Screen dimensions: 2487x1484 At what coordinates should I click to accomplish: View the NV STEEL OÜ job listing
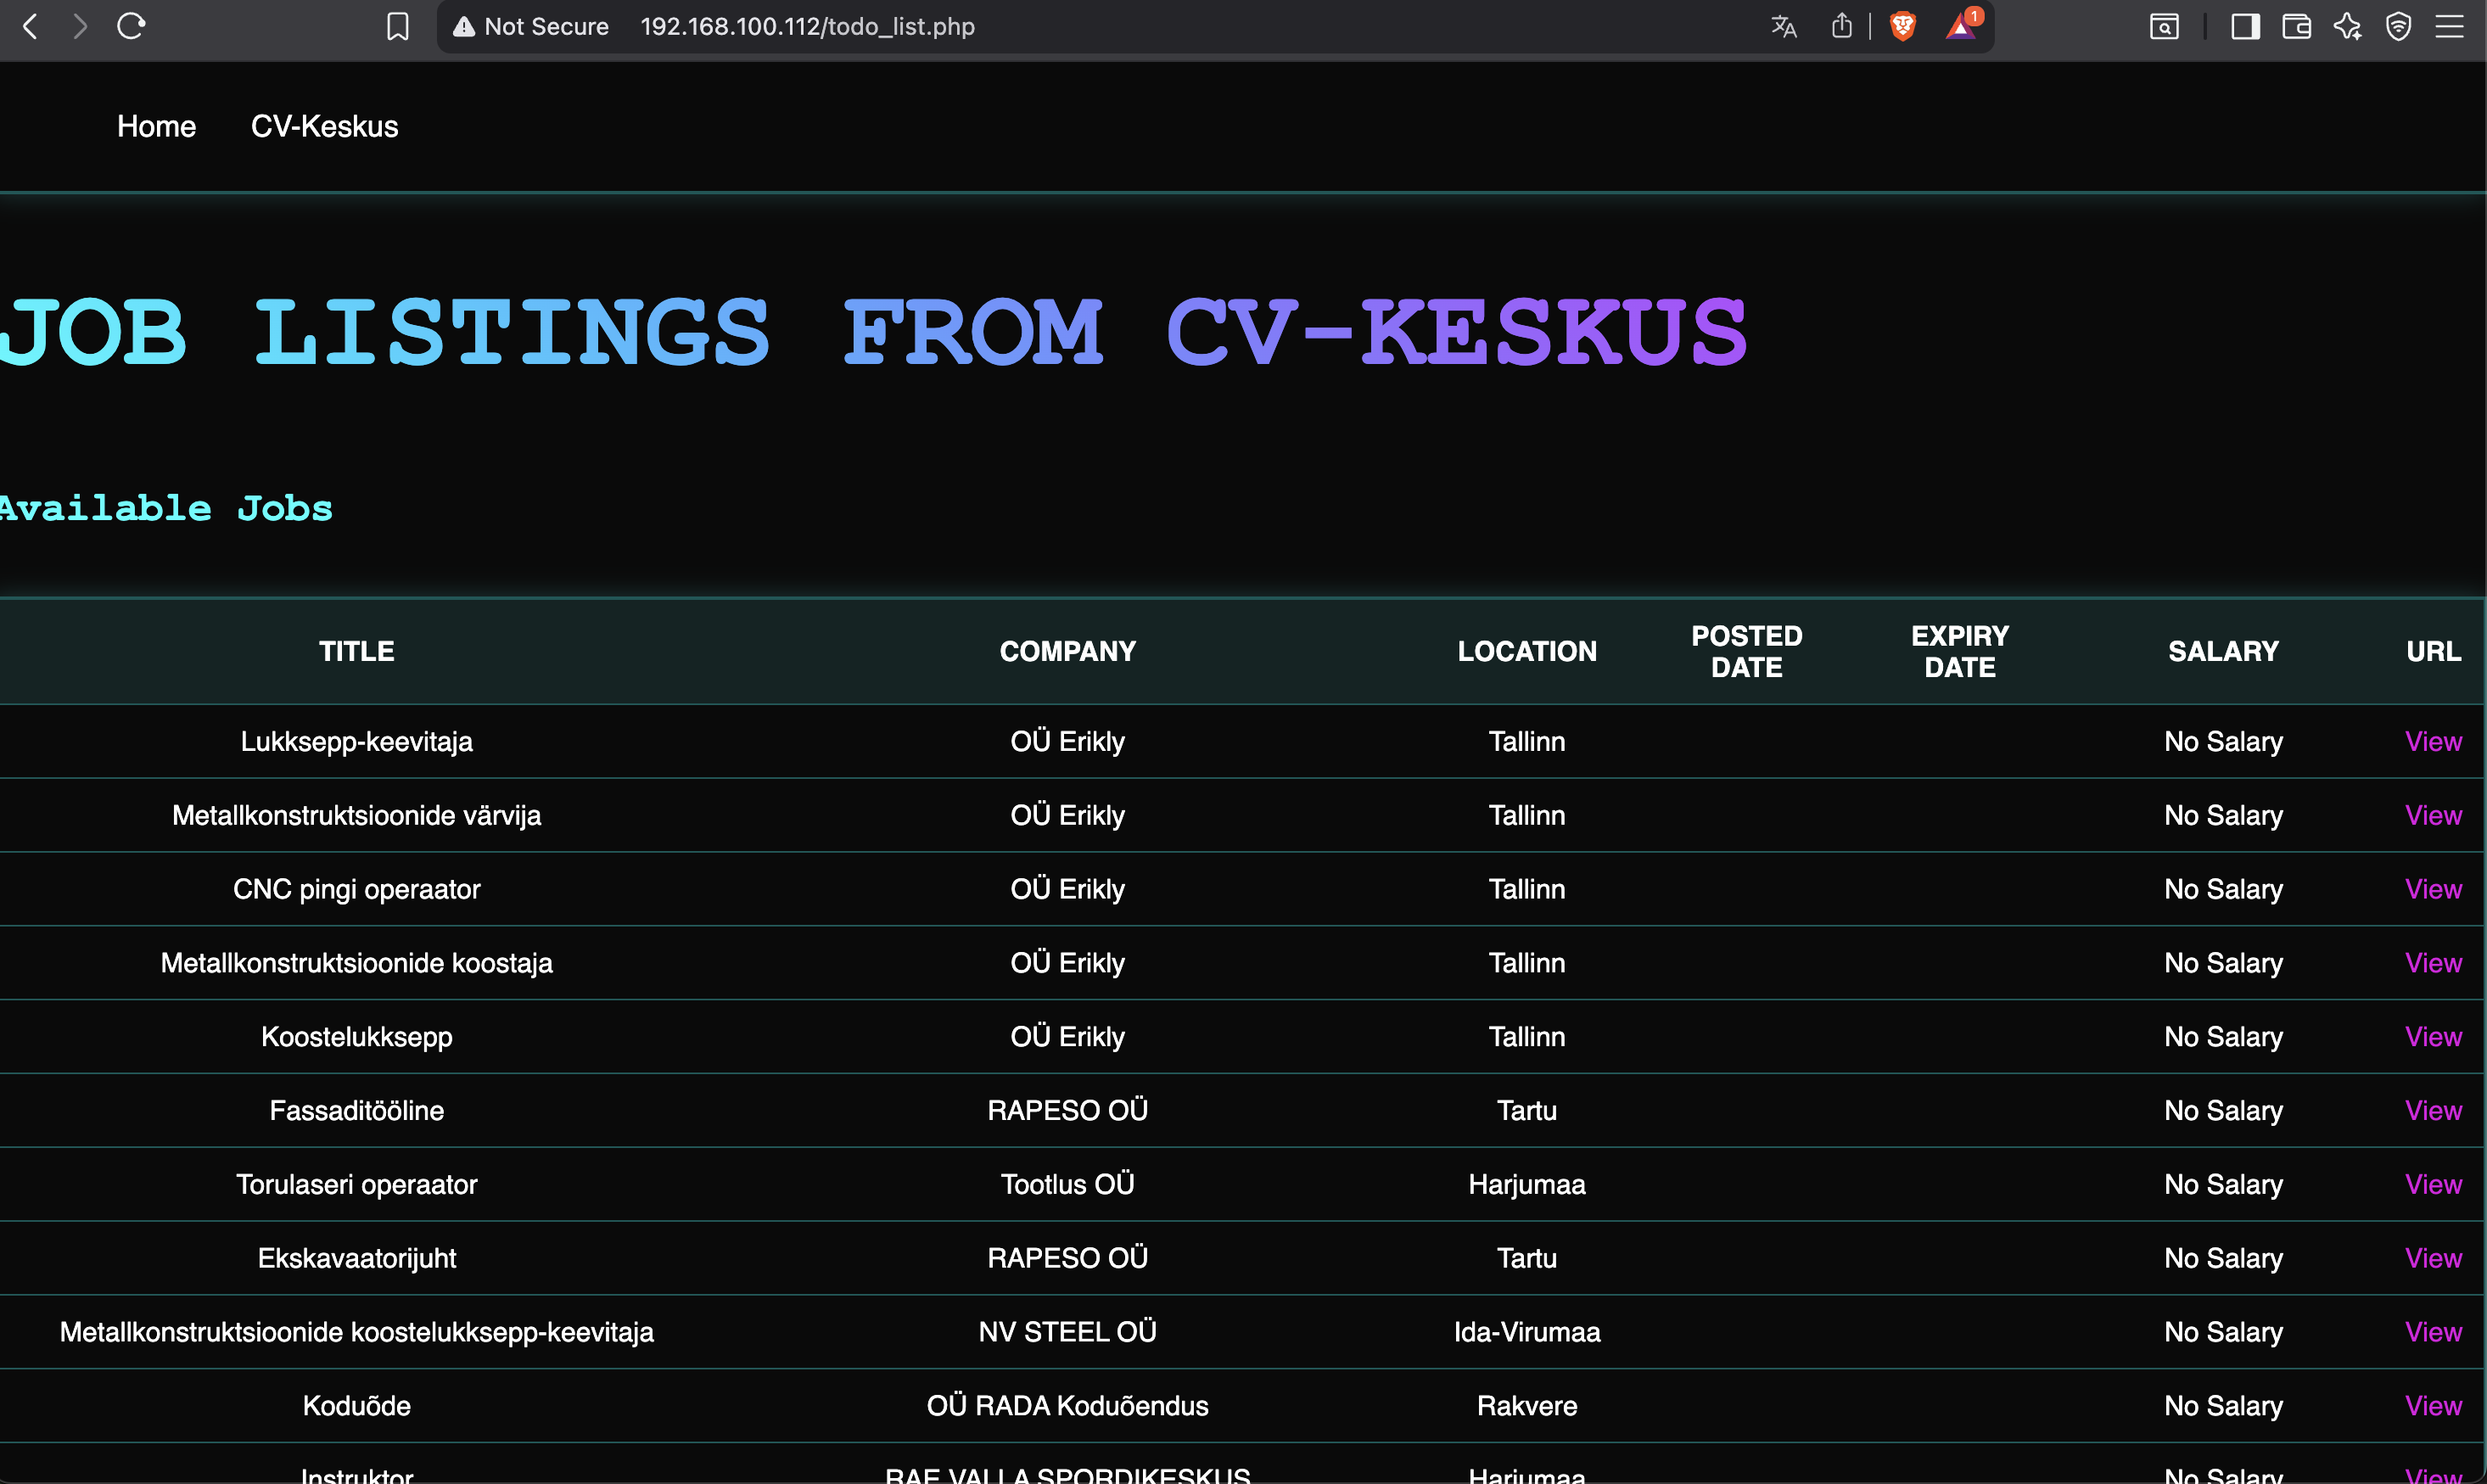[2433, 1332]
